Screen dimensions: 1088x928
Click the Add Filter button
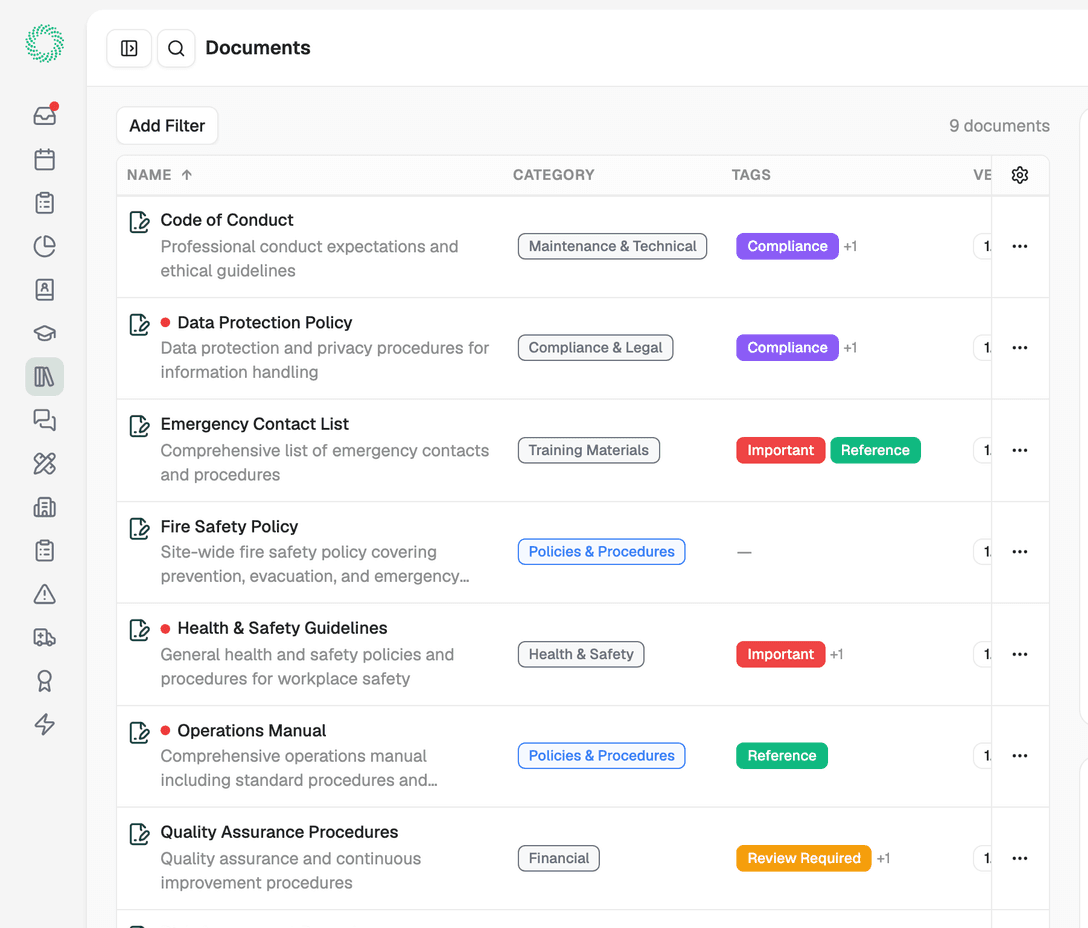click(167, 126)
